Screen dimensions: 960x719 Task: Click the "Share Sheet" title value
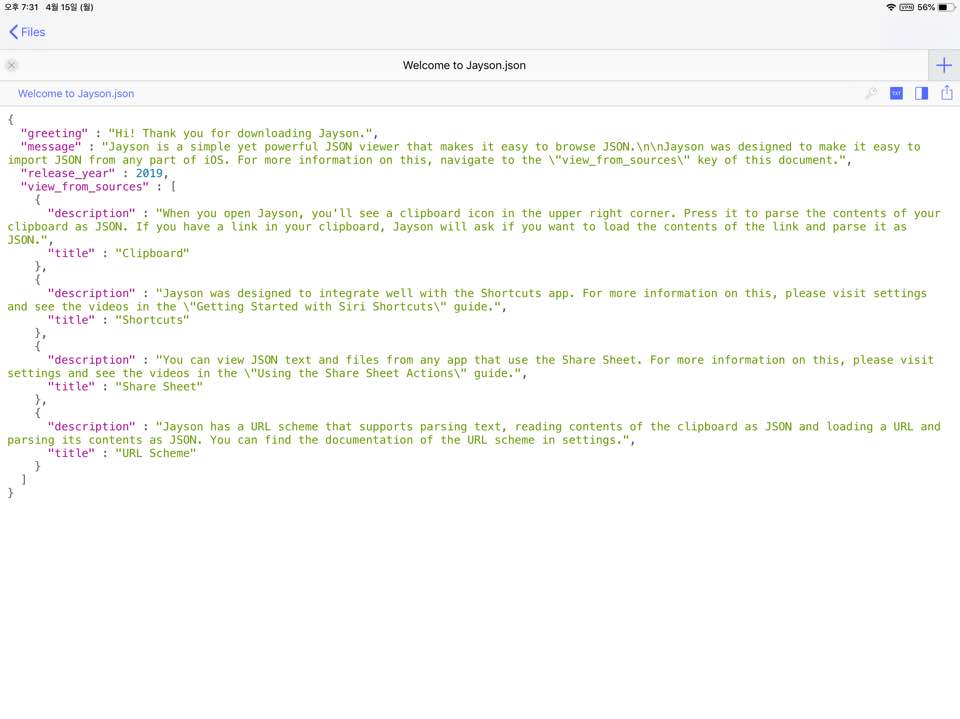pyautogui.click(x=159, y=386)
